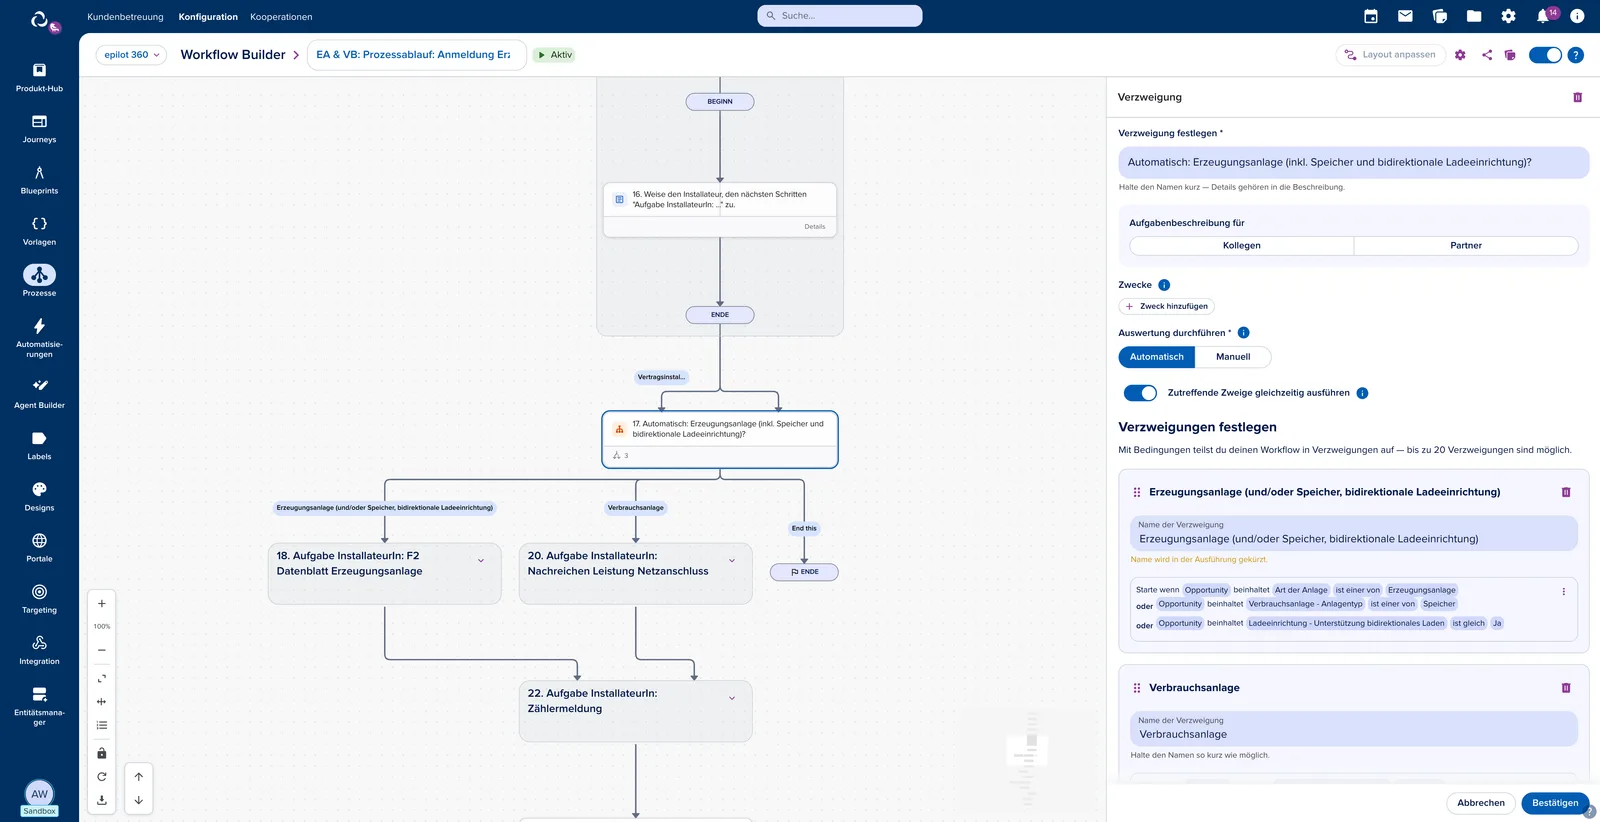Open mail icon in top bar
The image size is (1600, 822).
click(x=1405, y=16)
